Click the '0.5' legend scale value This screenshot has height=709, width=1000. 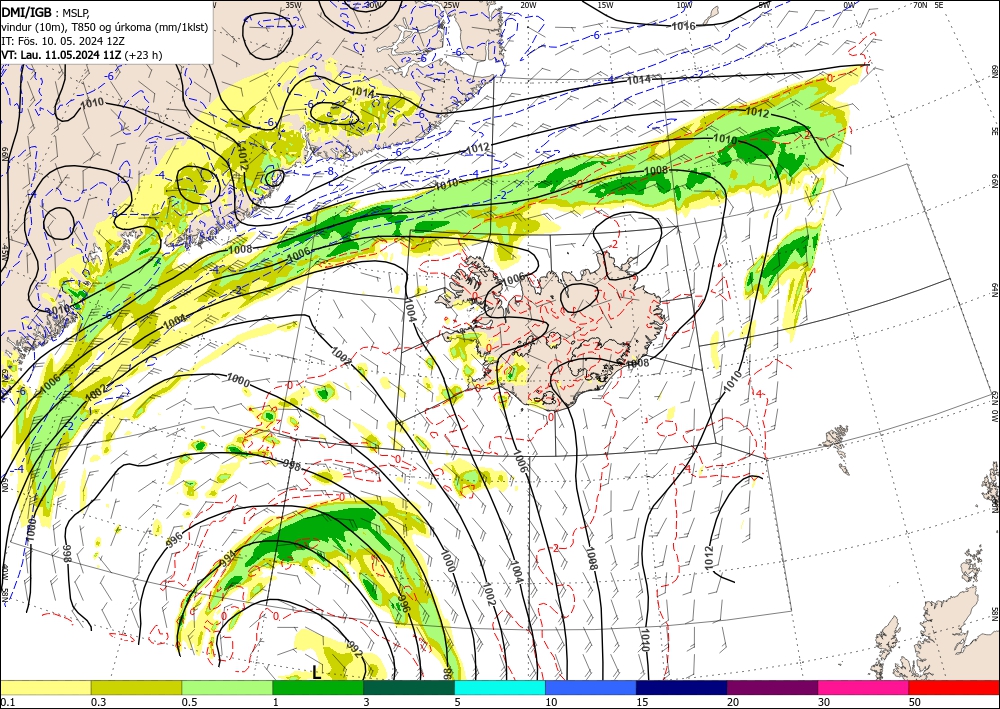click(189, 702)
